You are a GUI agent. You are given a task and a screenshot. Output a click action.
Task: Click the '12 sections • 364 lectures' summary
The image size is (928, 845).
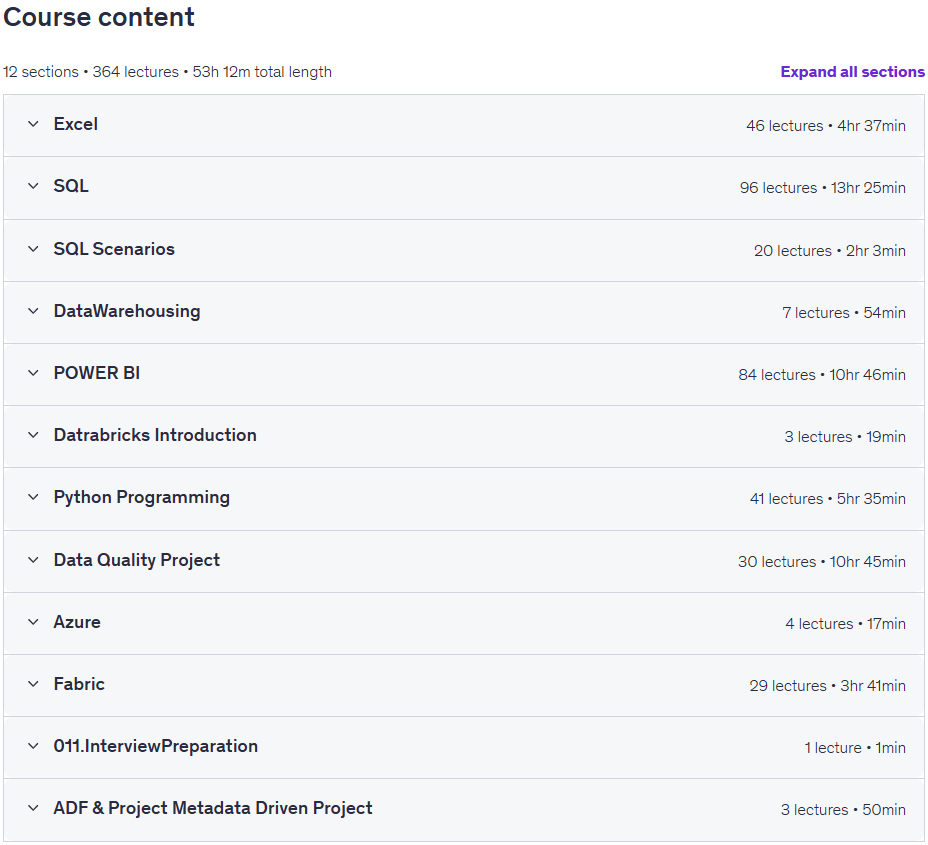(x=91, y=72)
